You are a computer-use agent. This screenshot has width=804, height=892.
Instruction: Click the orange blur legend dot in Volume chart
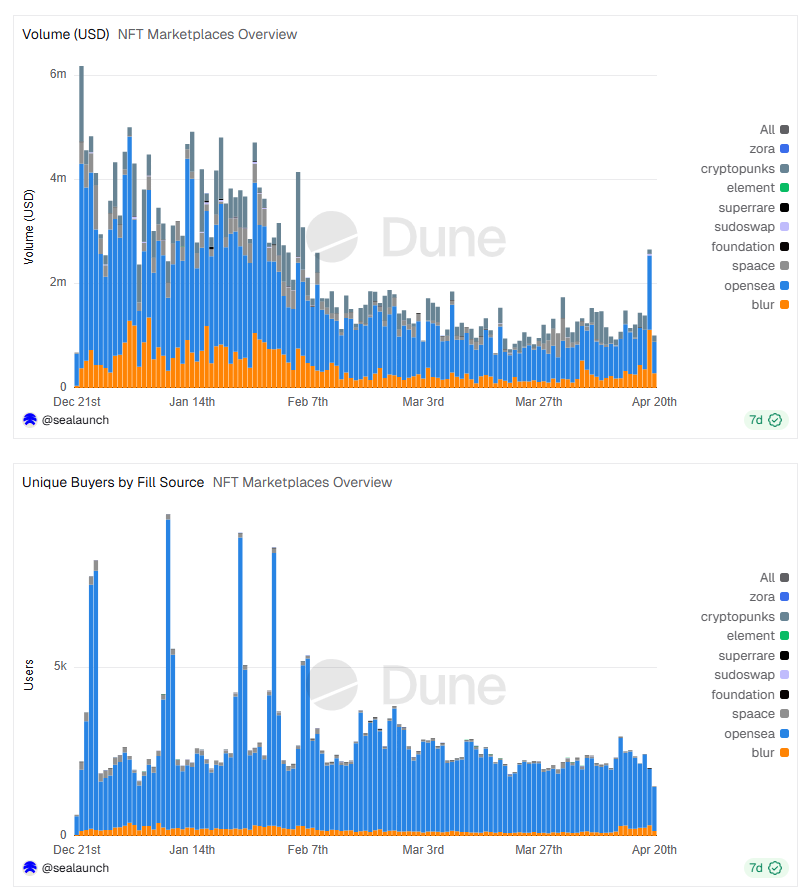point(784,305)
